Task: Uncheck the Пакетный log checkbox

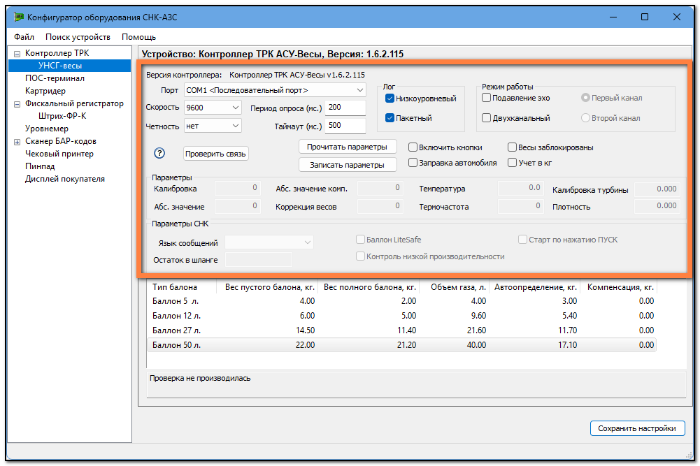Action: click(x=389, y=118)
